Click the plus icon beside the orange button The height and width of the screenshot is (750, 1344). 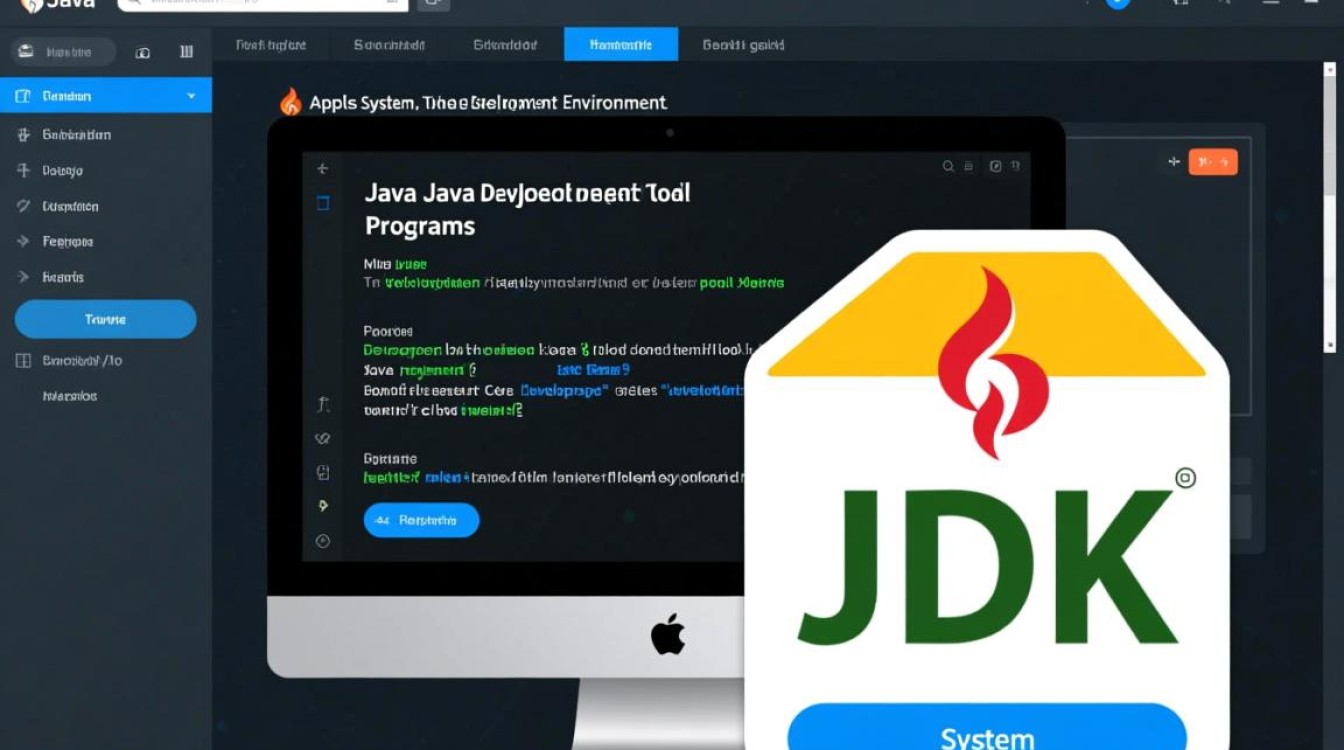point(1174,162)
